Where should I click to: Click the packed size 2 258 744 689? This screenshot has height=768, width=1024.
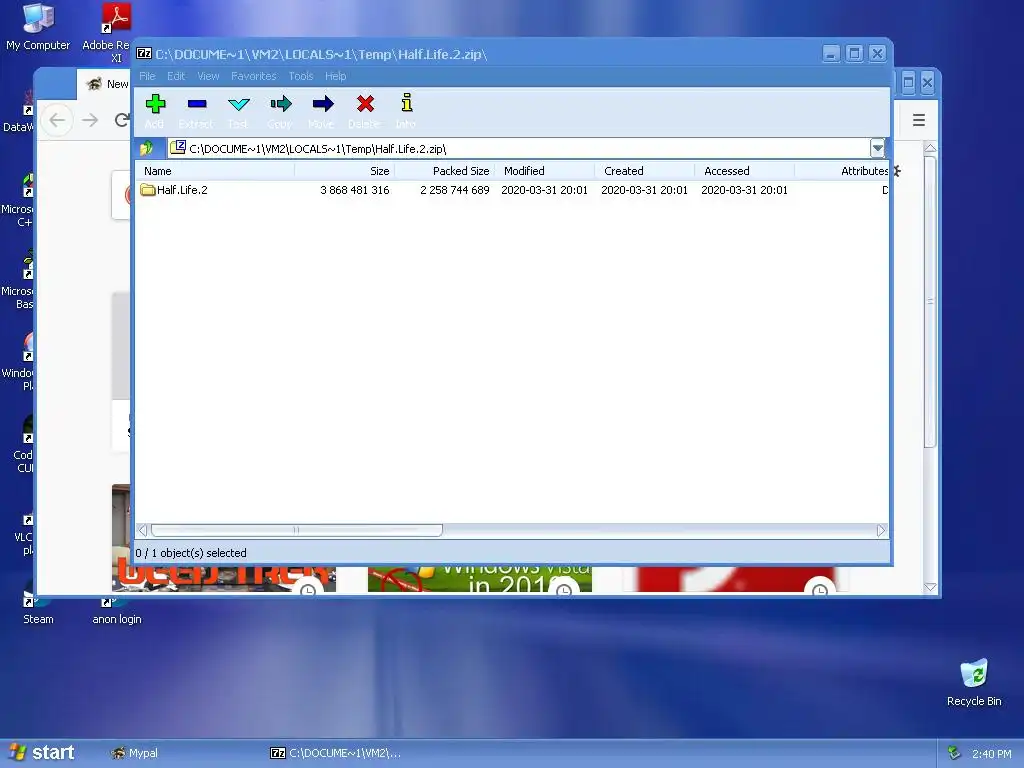click(x=455, y=190)
